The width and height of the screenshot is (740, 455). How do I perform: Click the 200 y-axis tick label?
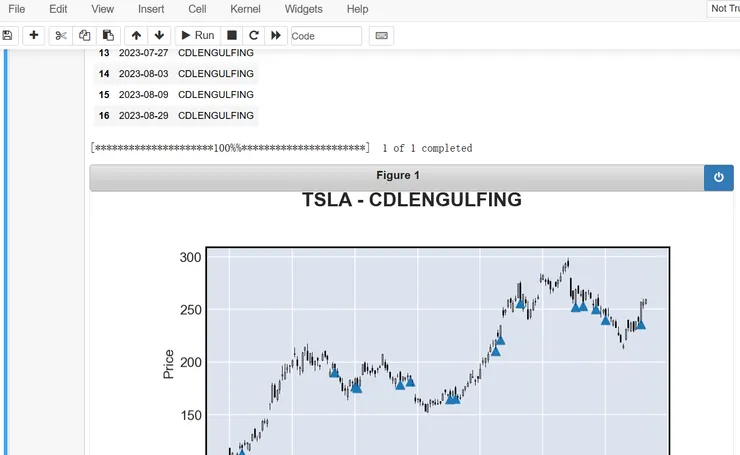pos(190,362)
